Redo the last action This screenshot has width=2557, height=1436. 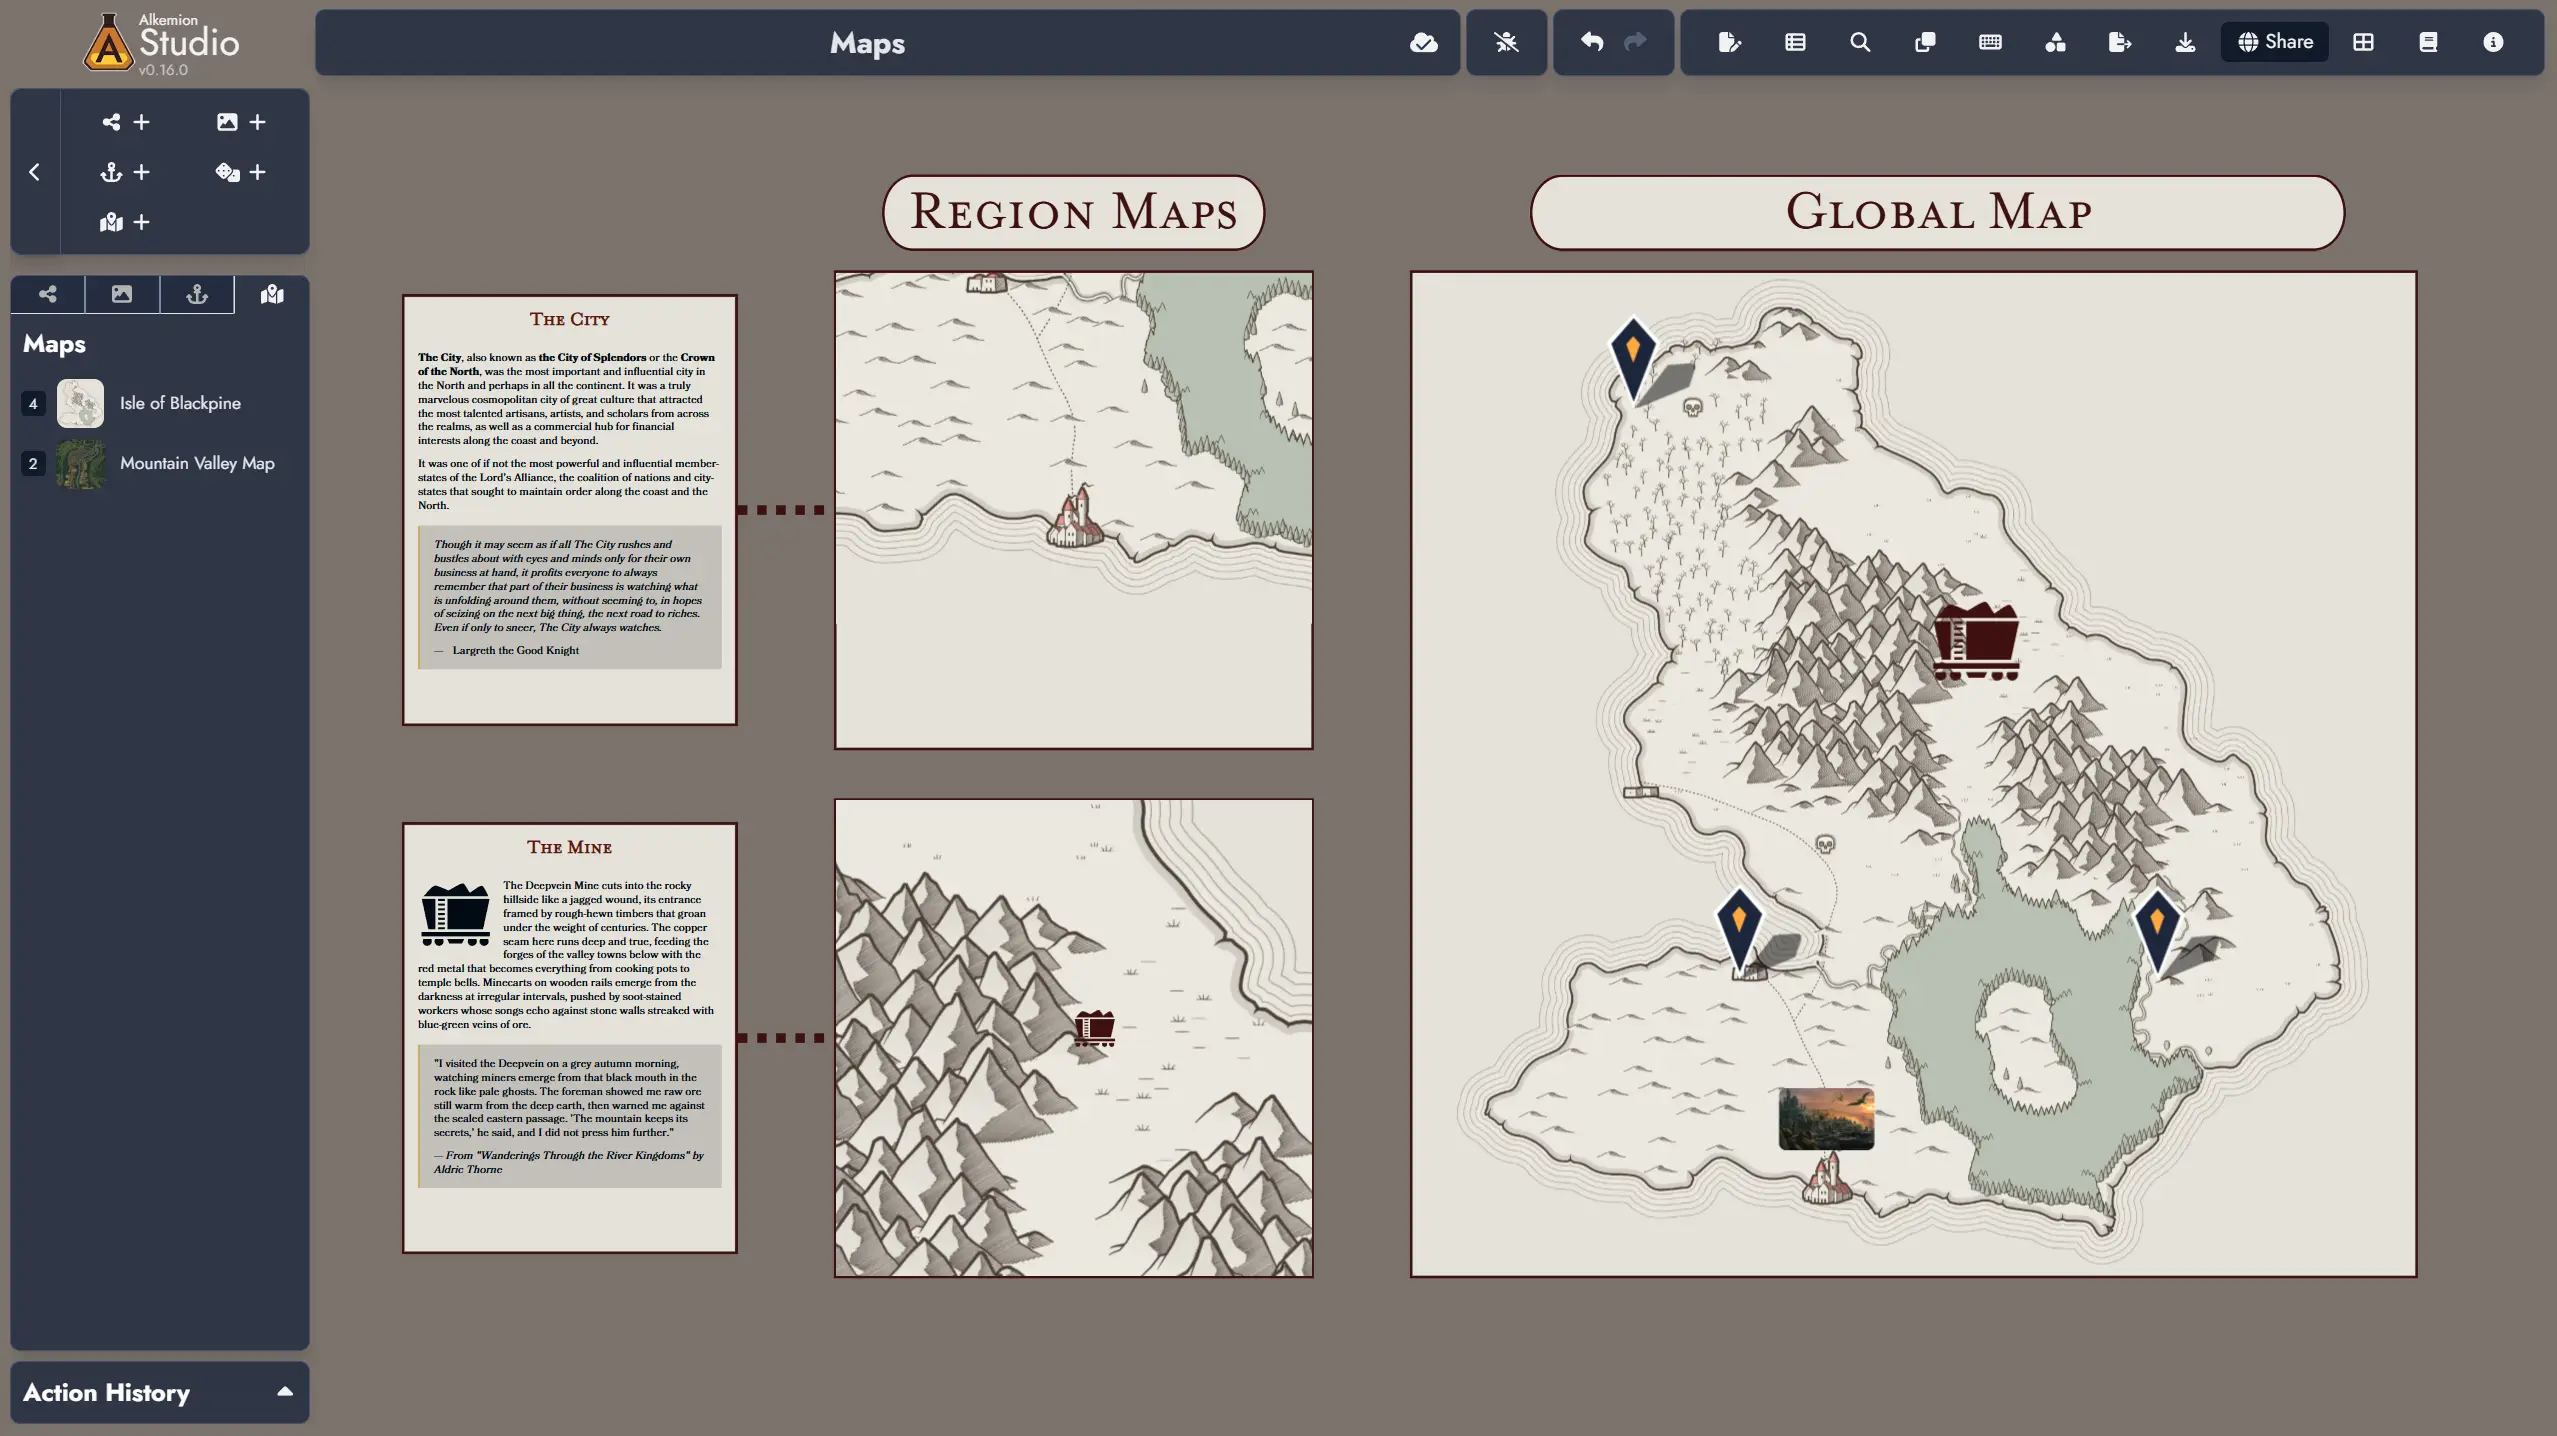[x=1633, y=42]
